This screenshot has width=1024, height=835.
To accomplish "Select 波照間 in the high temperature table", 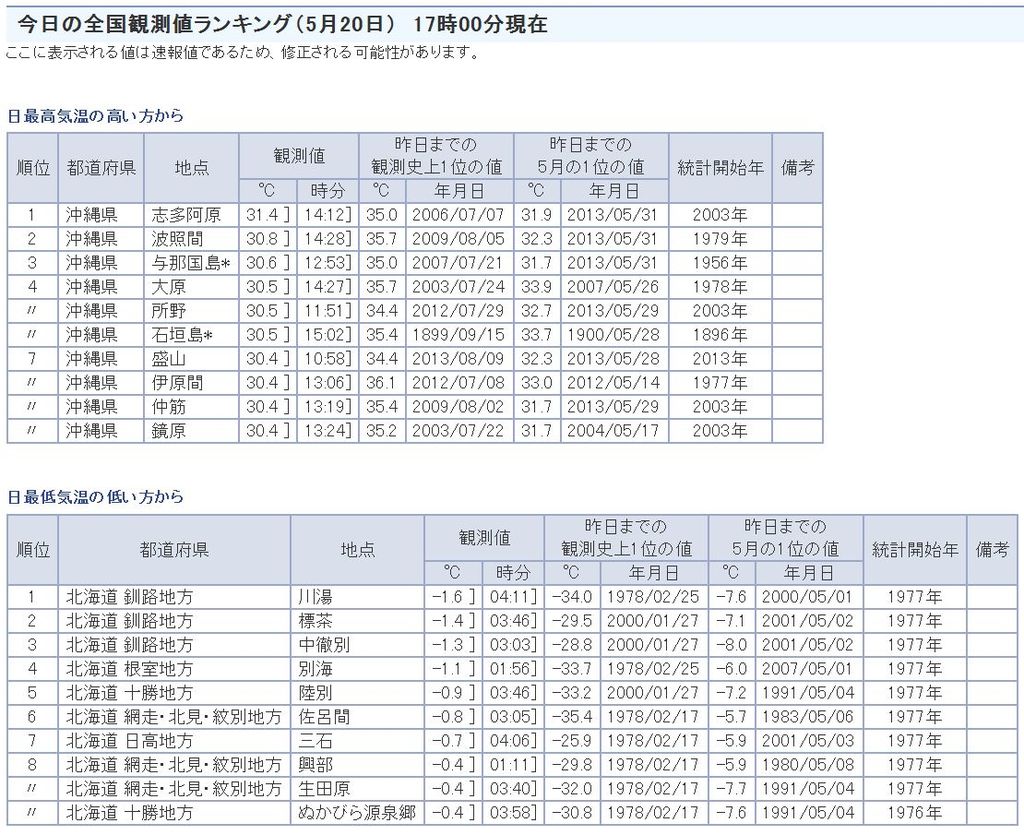I will click(176, 239).
